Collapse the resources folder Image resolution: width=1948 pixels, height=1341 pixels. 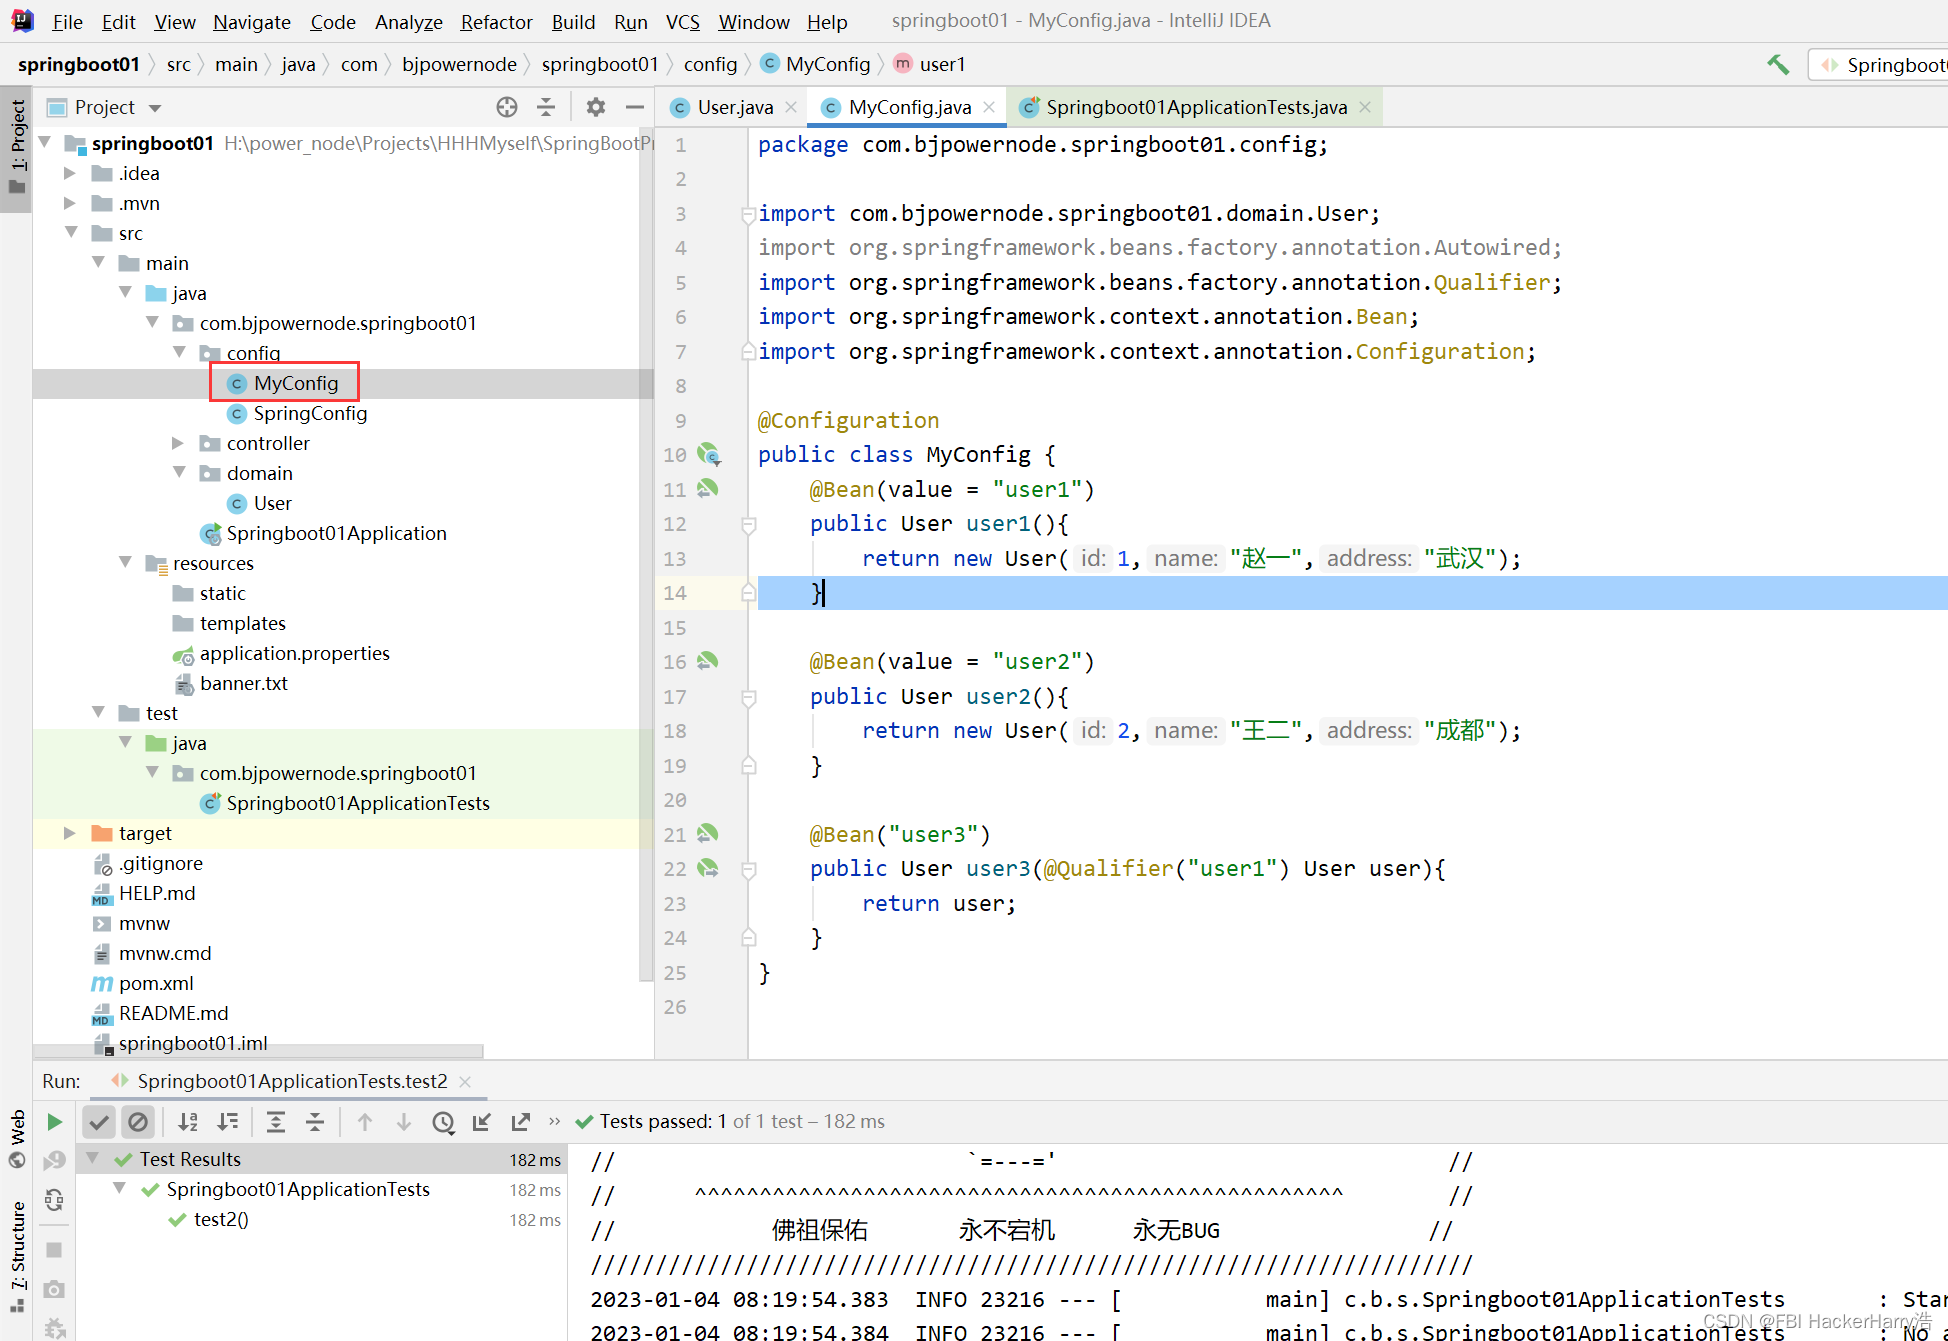(125, 562)
